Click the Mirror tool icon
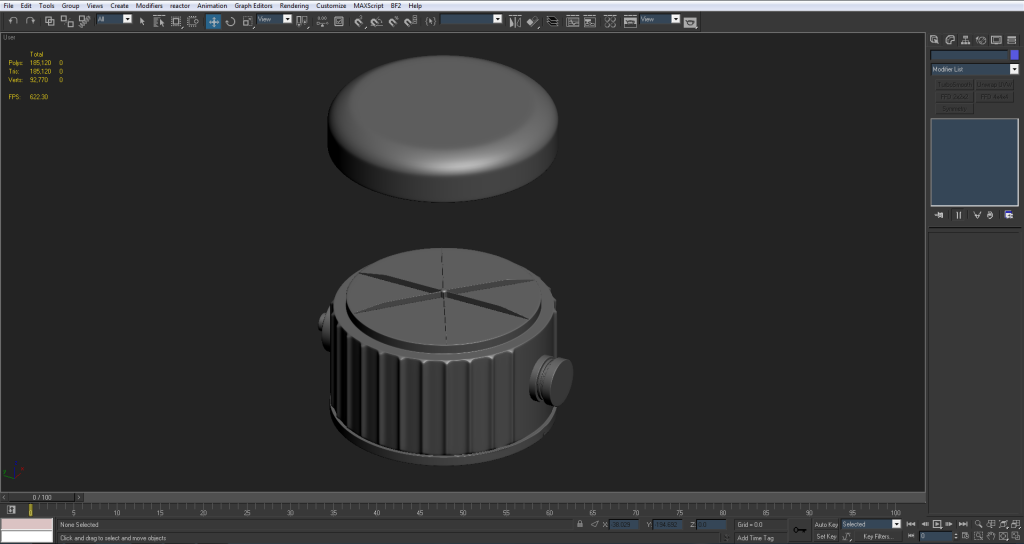Viewport: 1024px width, 544px height. coord(515,21)
